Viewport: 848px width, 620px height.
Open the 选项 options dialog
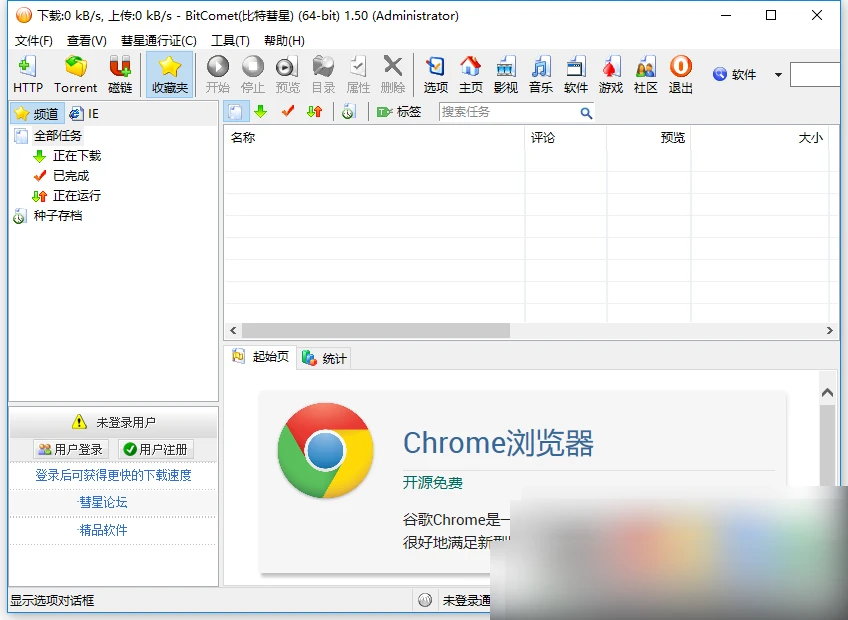pos(435,72)
